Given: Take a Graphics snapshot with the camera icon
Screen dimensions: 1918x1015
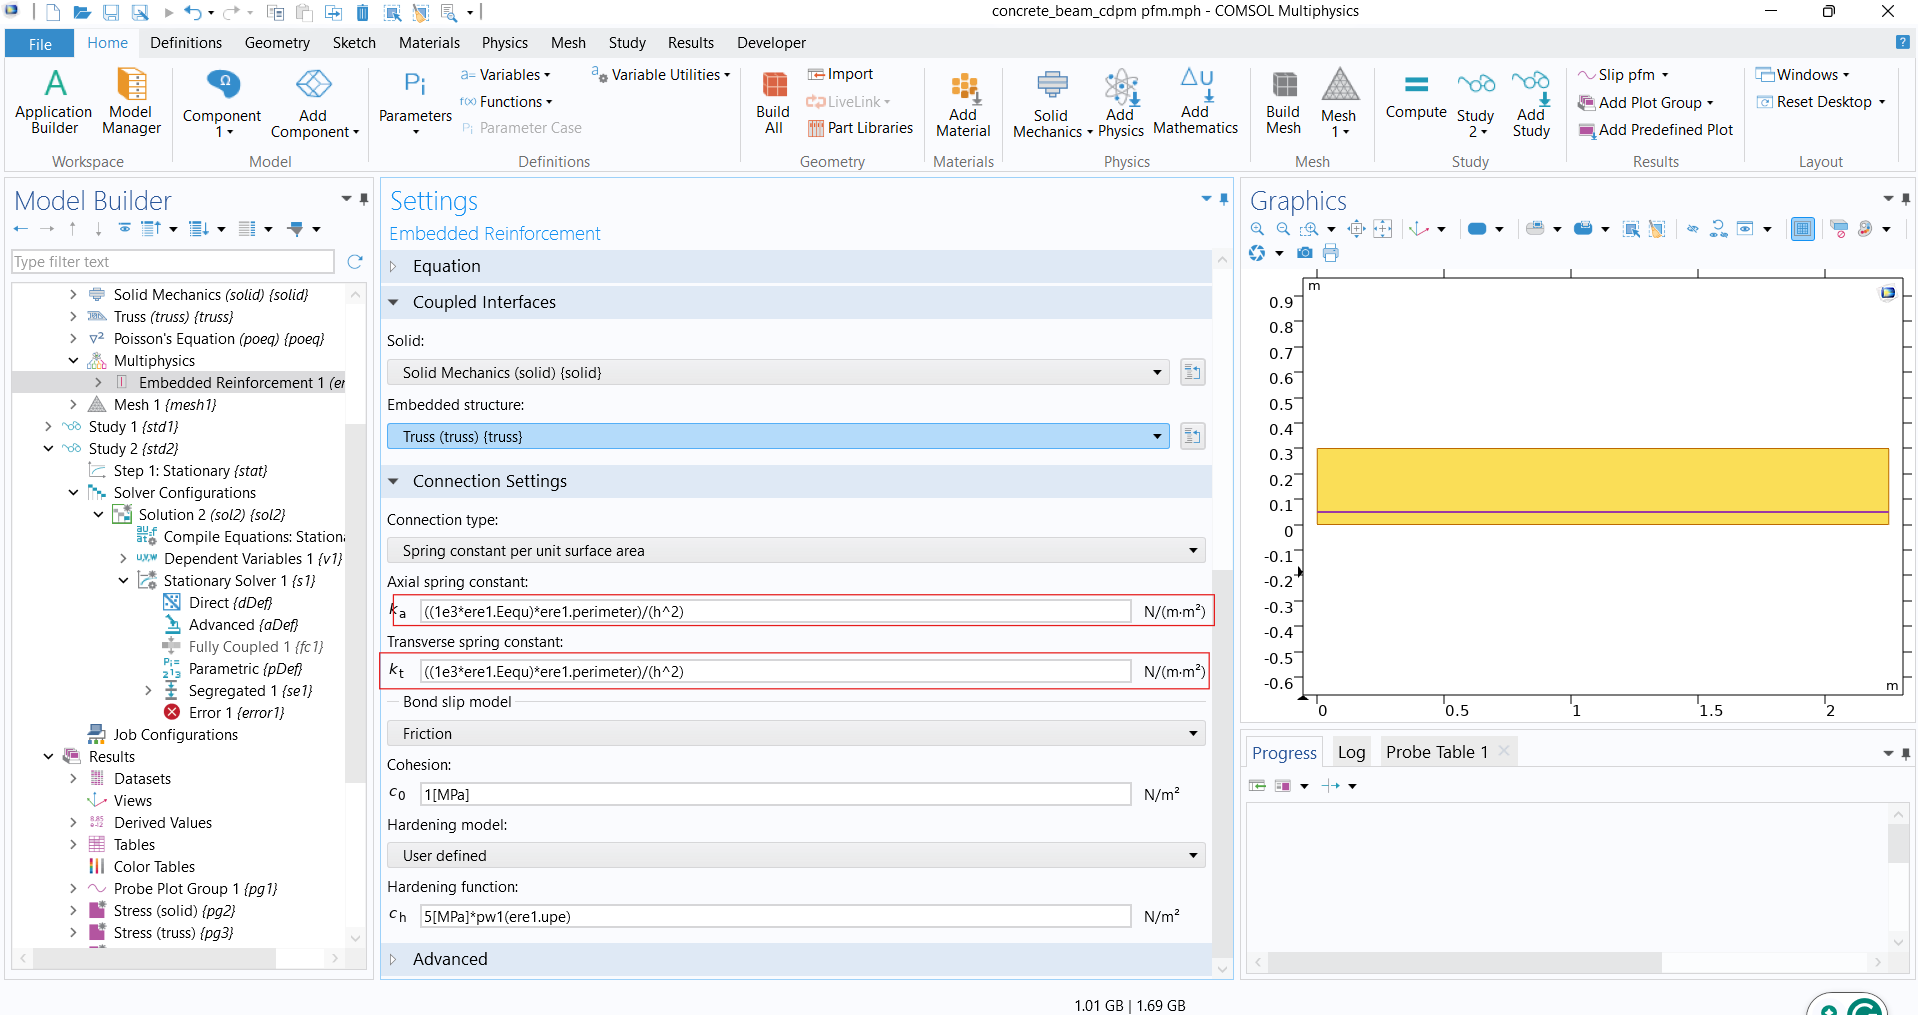Looking at the screenshot, I should tap(1304, 253).
